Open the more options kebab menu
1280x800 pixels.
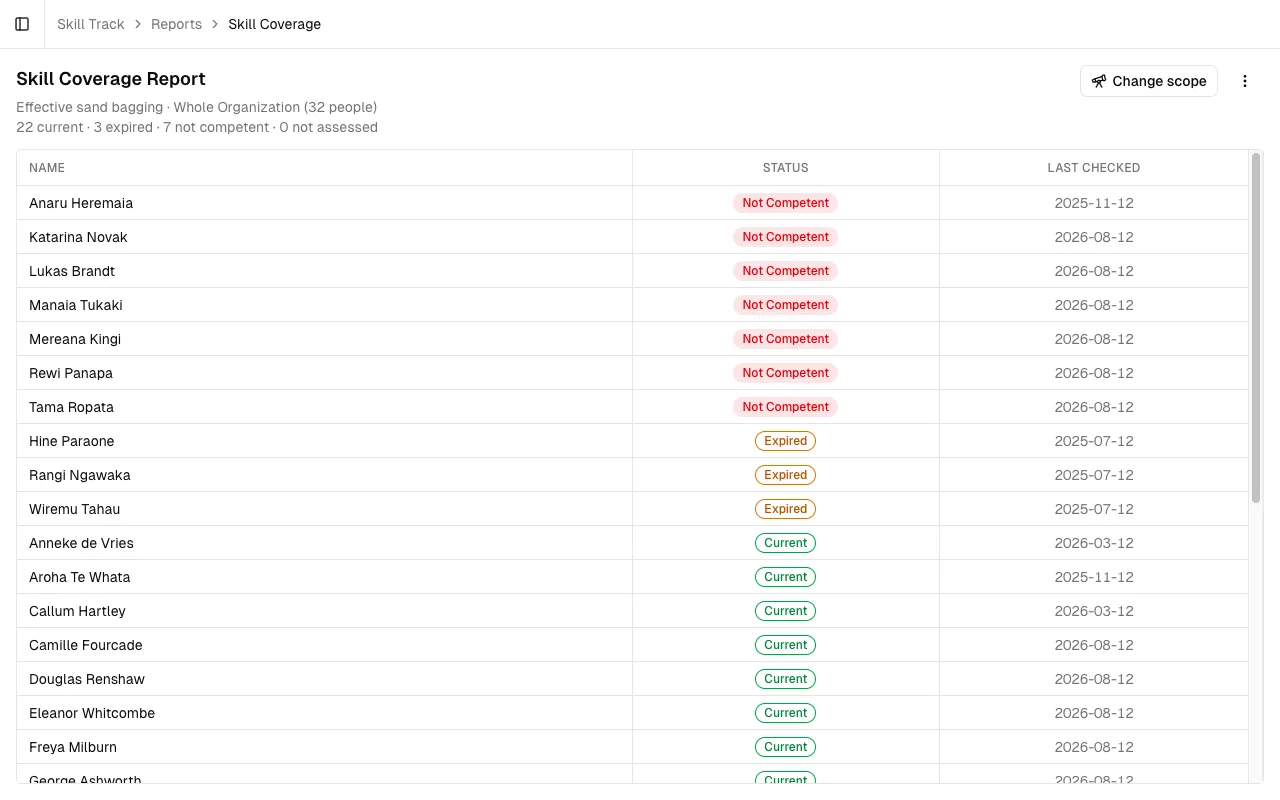point(1245,81)
